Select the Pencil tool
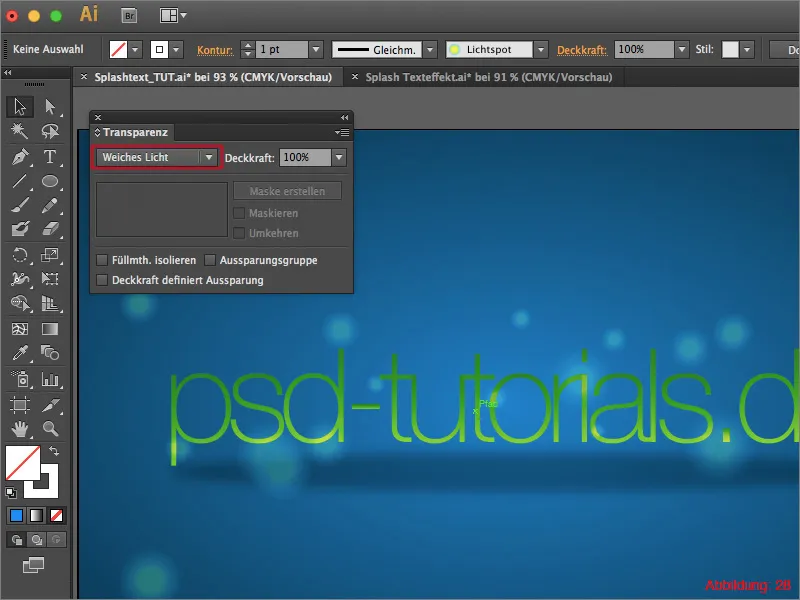 pos(50,205)
